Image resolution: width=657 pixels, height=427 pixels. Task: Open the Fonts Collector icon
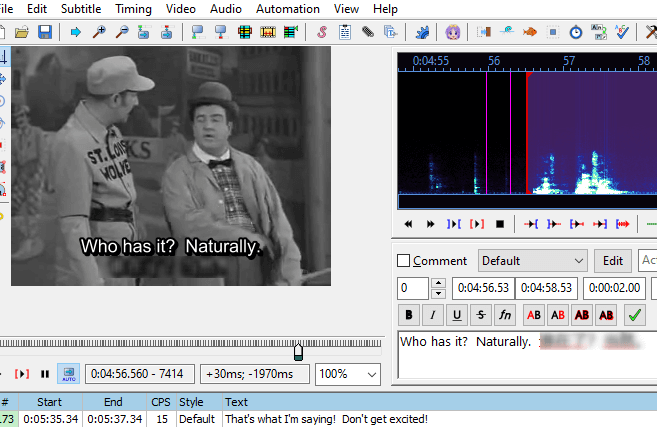[391, 32]
